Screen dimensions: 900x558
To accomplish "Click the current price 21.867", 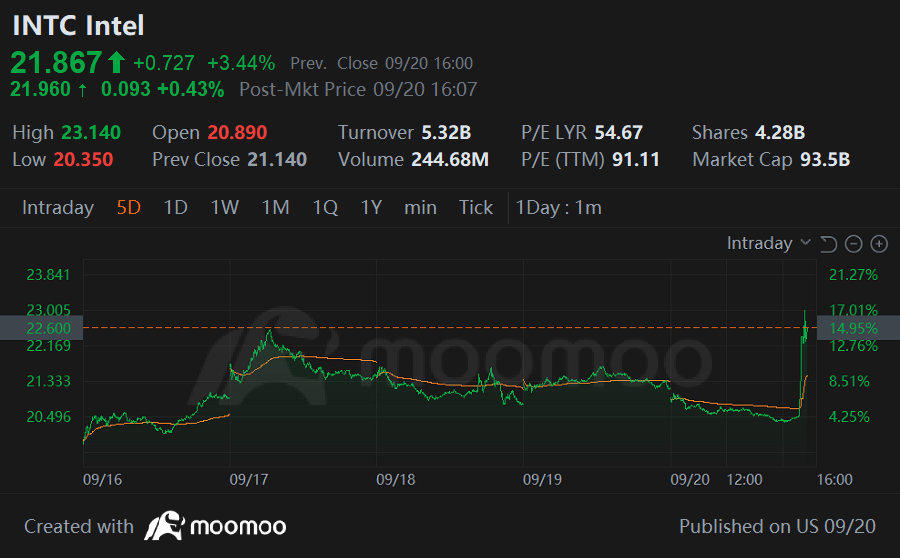I will [x=56, y=63].
